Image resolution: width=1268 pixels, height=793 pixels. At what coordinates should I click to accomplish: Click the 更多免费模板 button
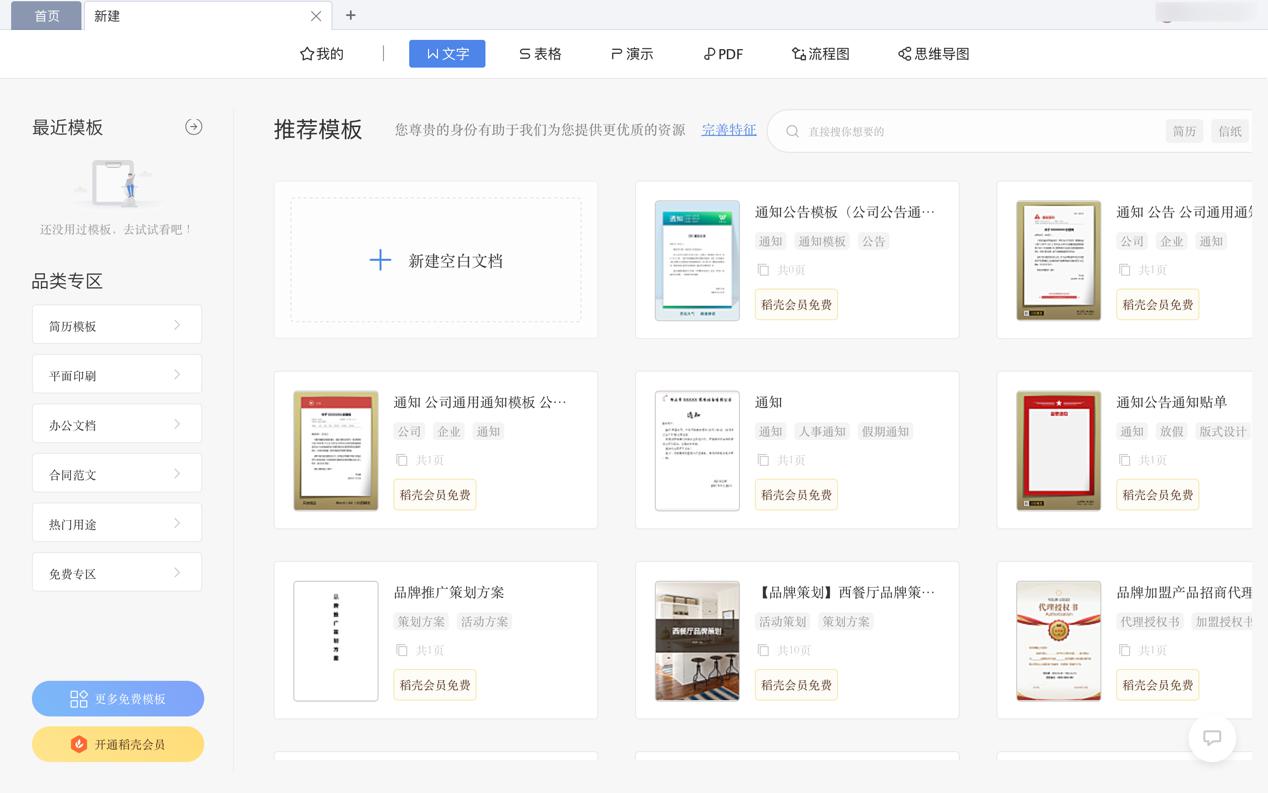pyautogui.click(x=118, y=699)
